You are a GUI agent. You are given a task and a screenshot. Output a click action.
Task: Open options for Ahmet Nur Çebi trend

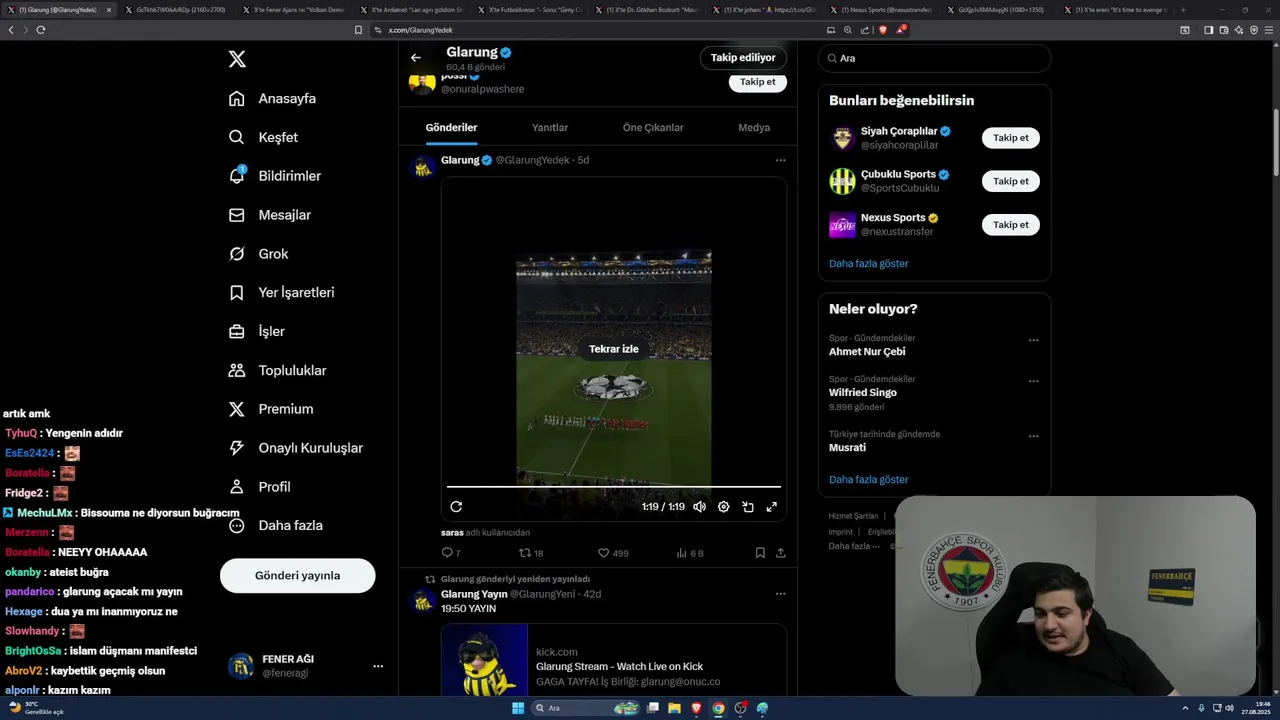click(x=1033, y=340)
